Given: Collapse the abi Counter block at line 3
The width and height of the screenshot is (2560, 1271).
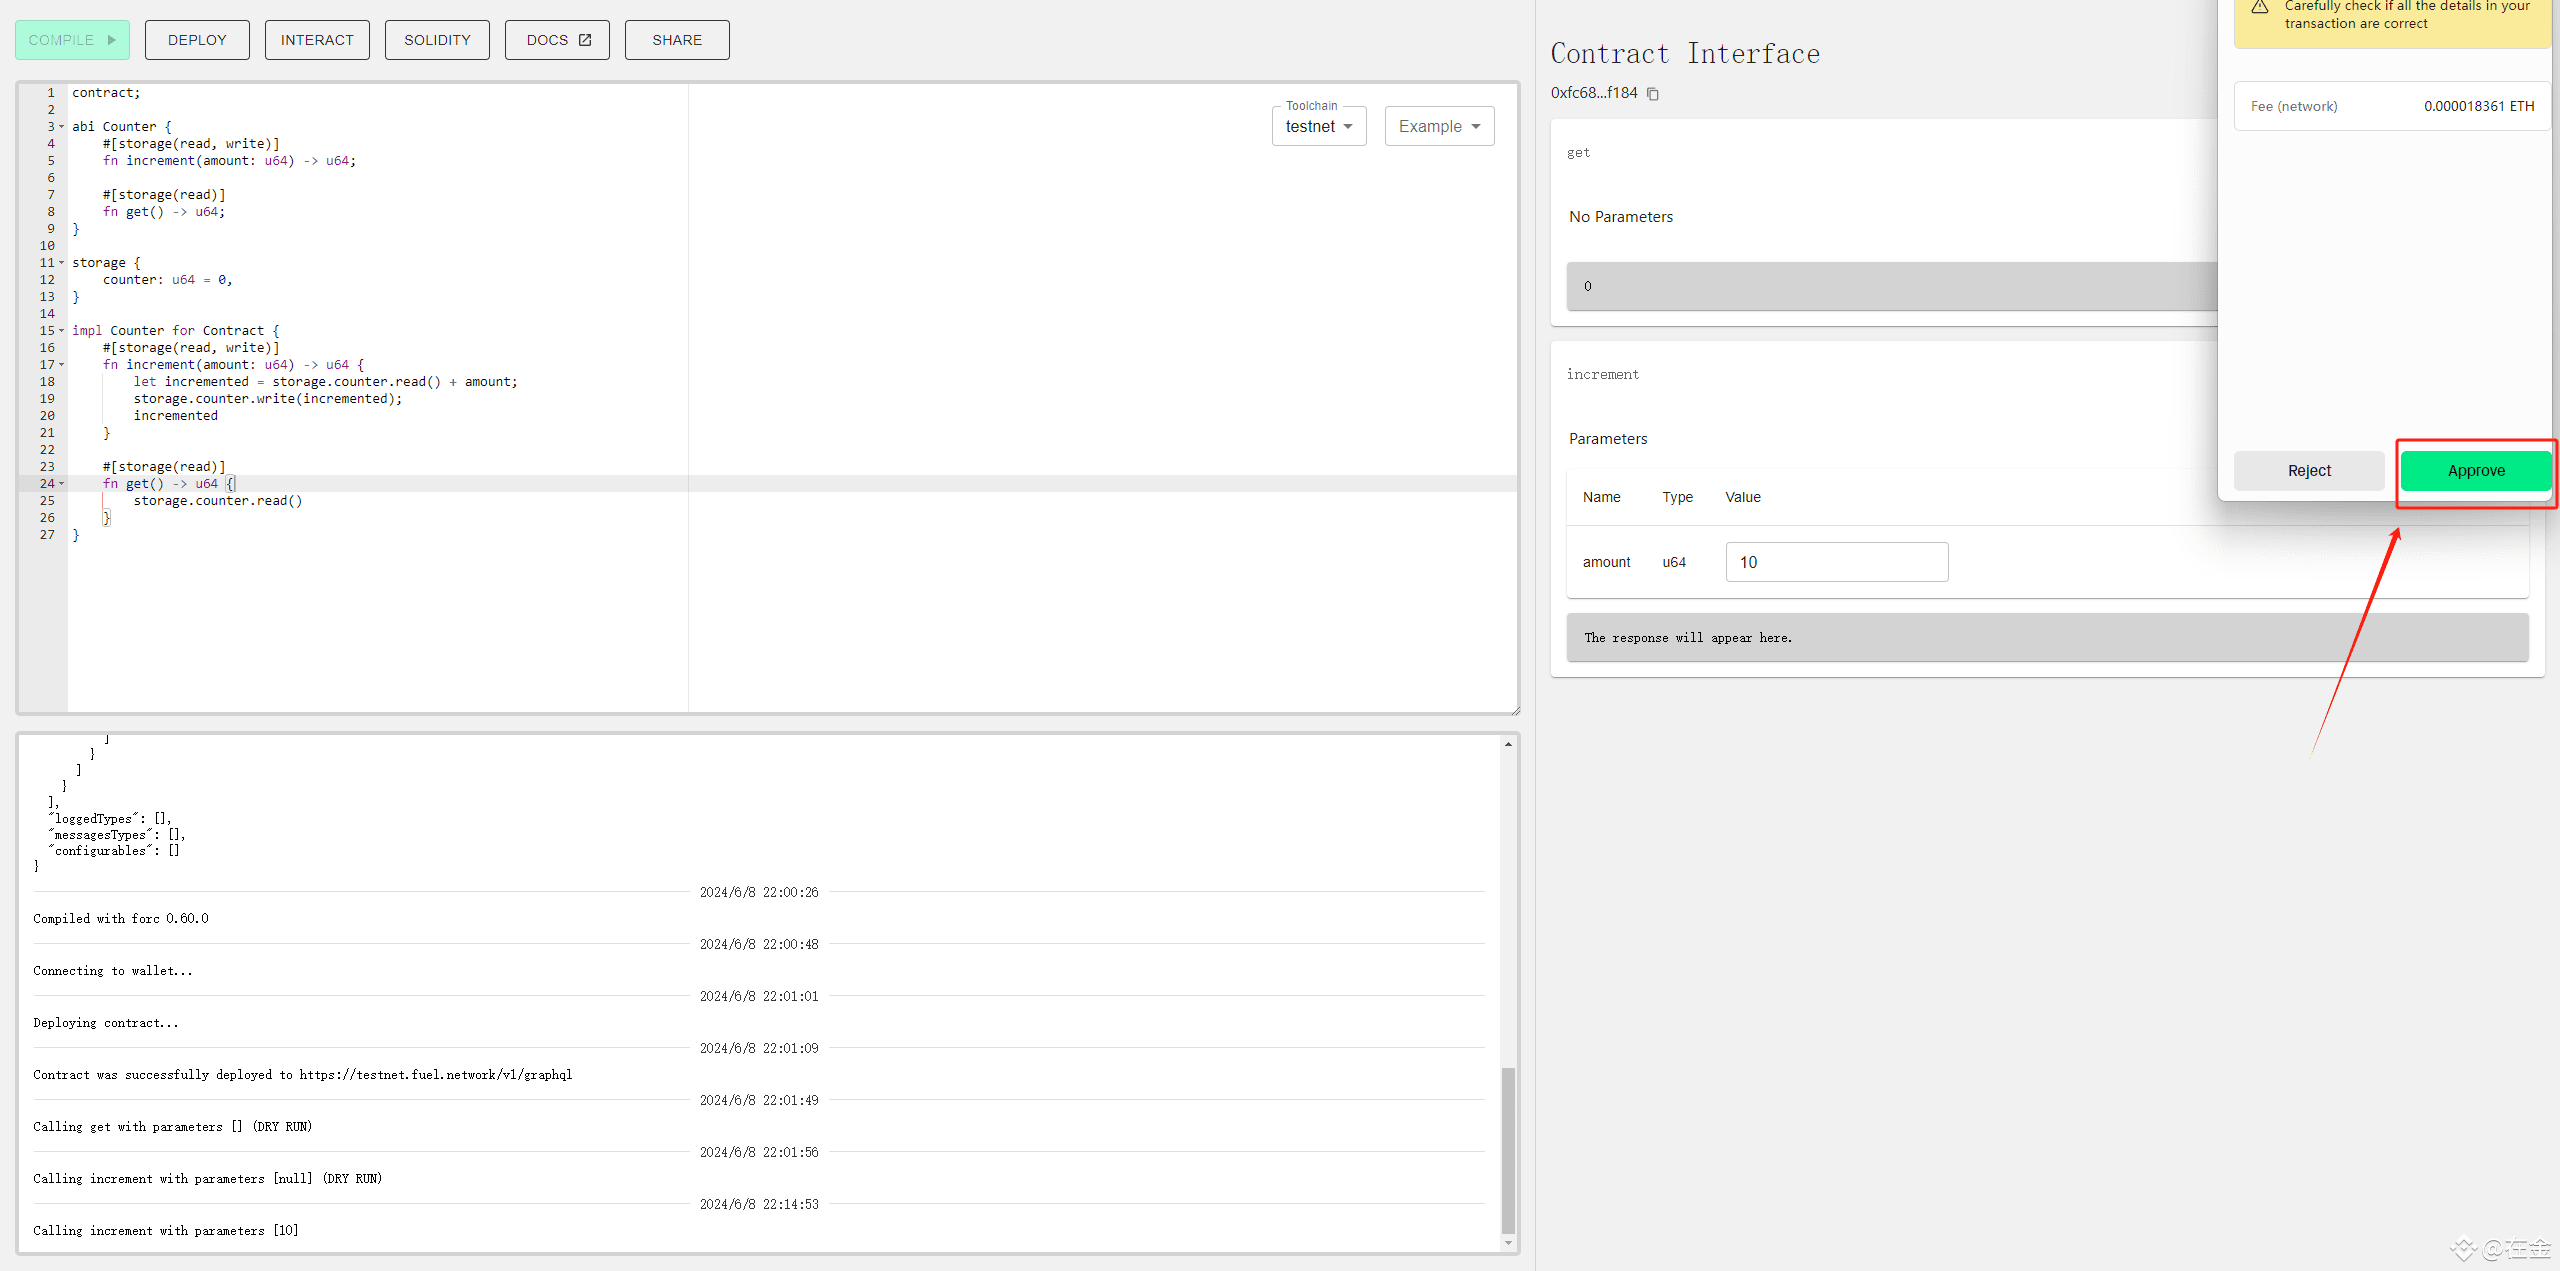Looking at the screenshot, I should [62, 127].
